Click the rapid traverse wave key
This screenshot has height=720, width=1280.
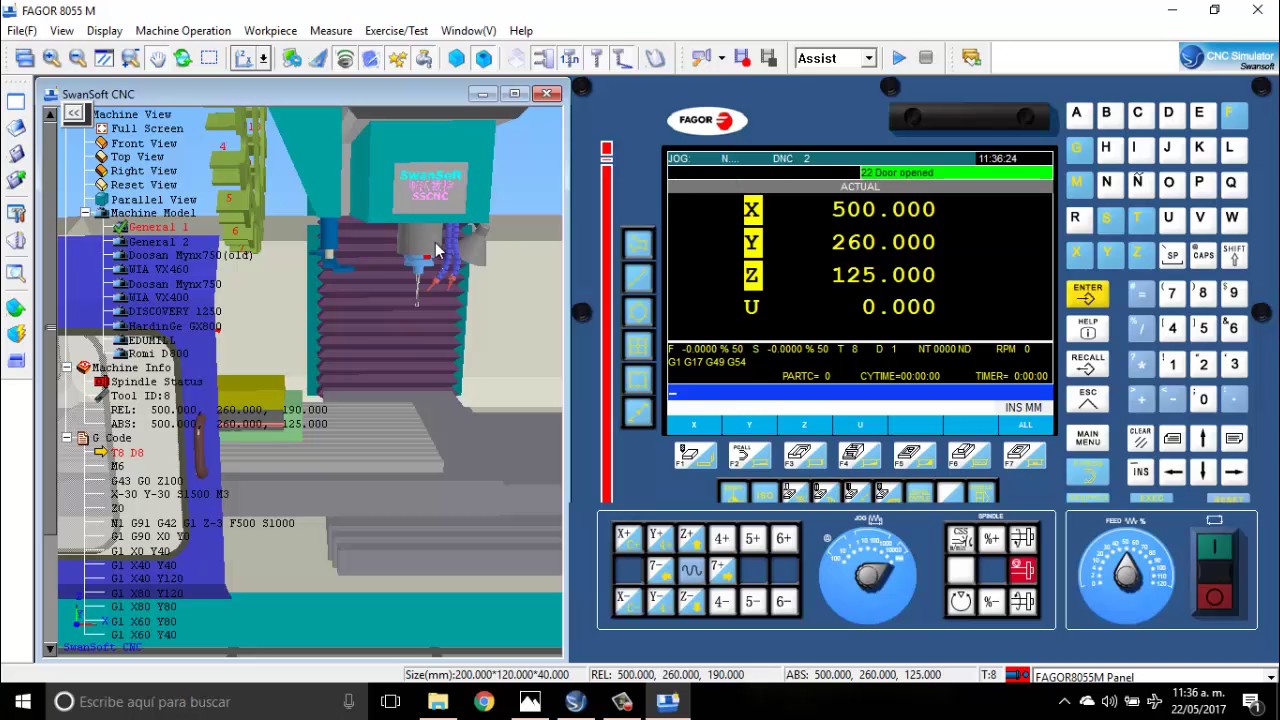tap(690, 570)
